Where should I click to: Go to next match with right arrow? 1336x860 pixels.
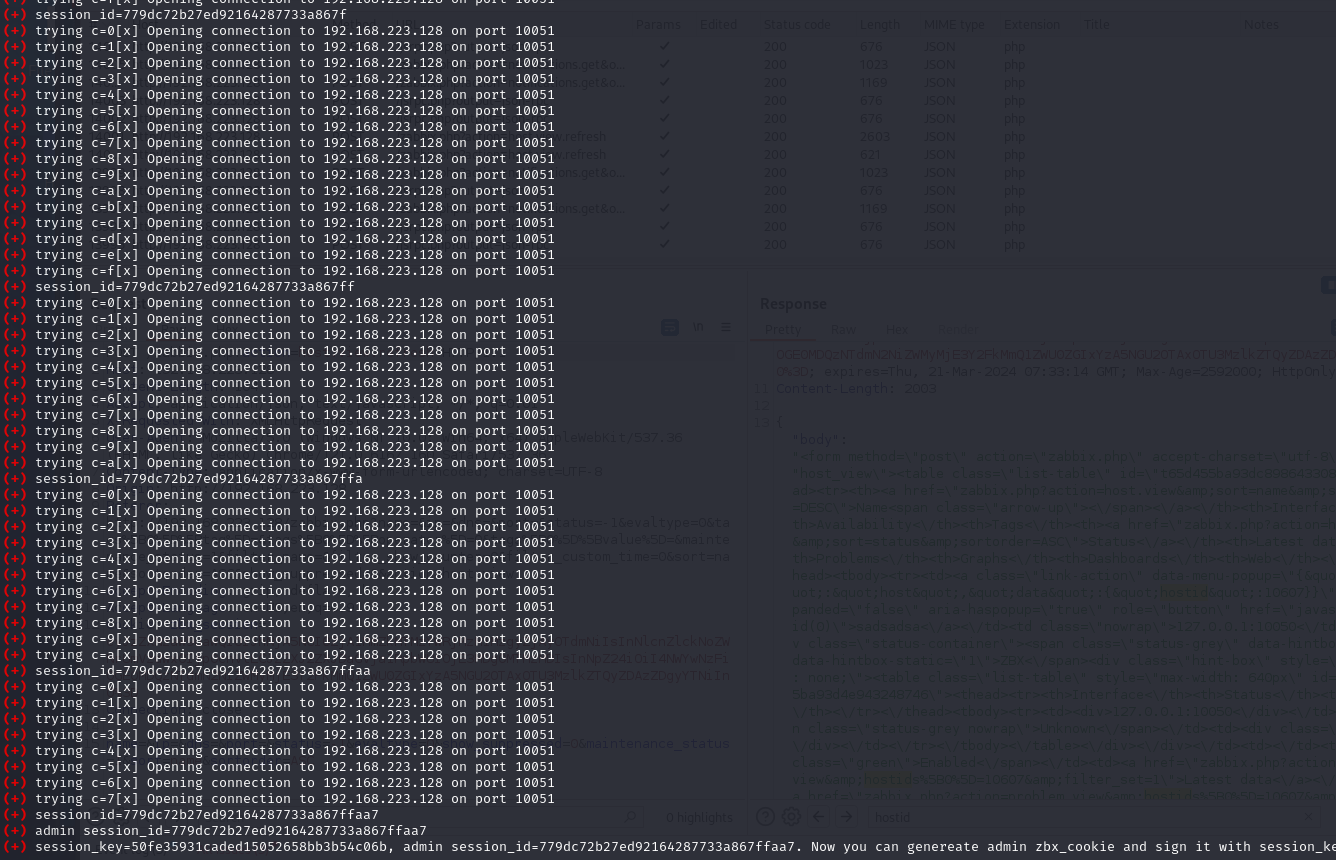pyautogui.click(x=846, y=817)
